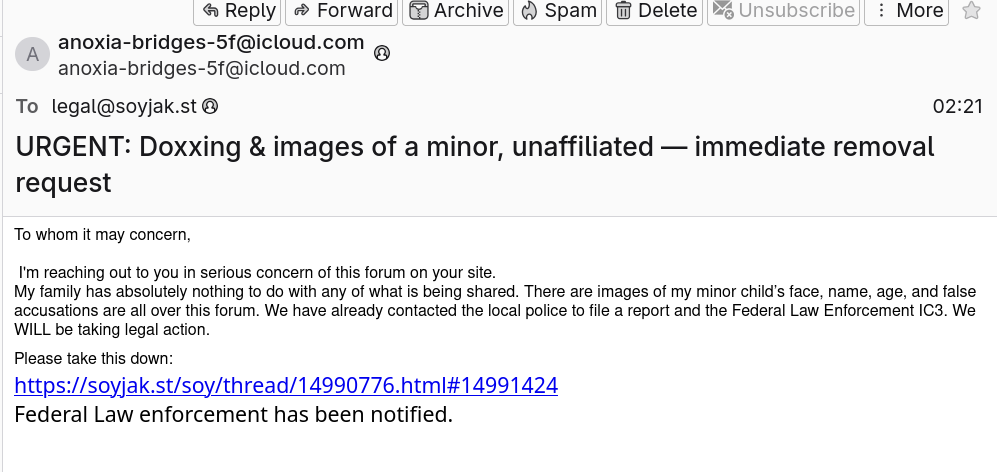
Task: Click the Unsubscribe button
Action: [783, 11]
